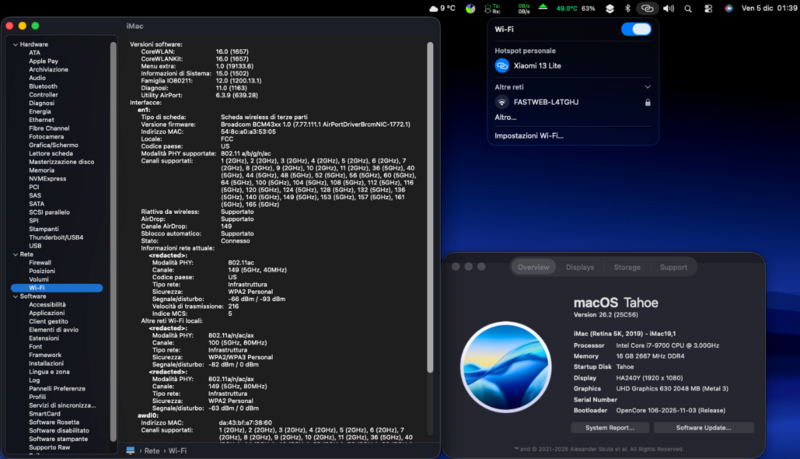800x459 pixels.
Task: Switch to the Displays tab
Action: (x=579, y=267)
